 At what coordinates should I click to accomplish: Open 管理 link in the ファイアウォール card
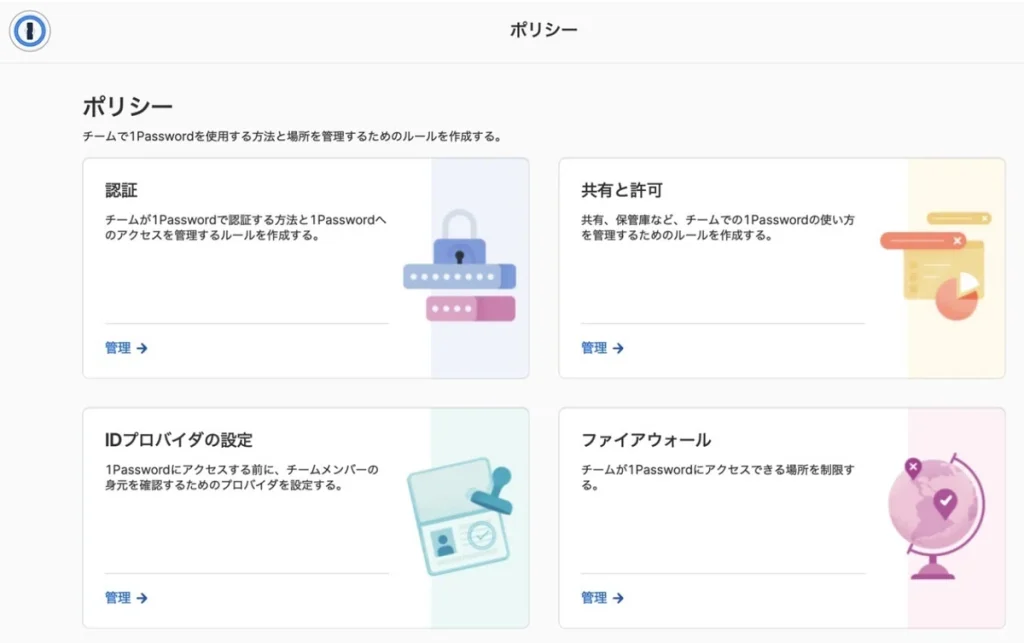(x=602, y=598)
